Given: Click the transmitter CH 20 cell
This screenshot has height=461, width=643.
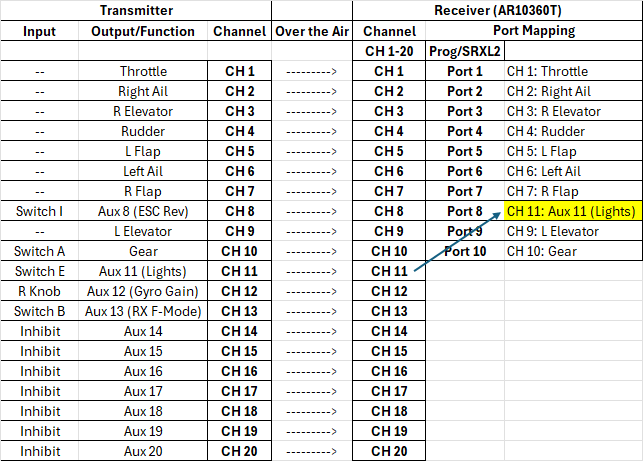Looking at the screenshot, I should pos(239,451).
